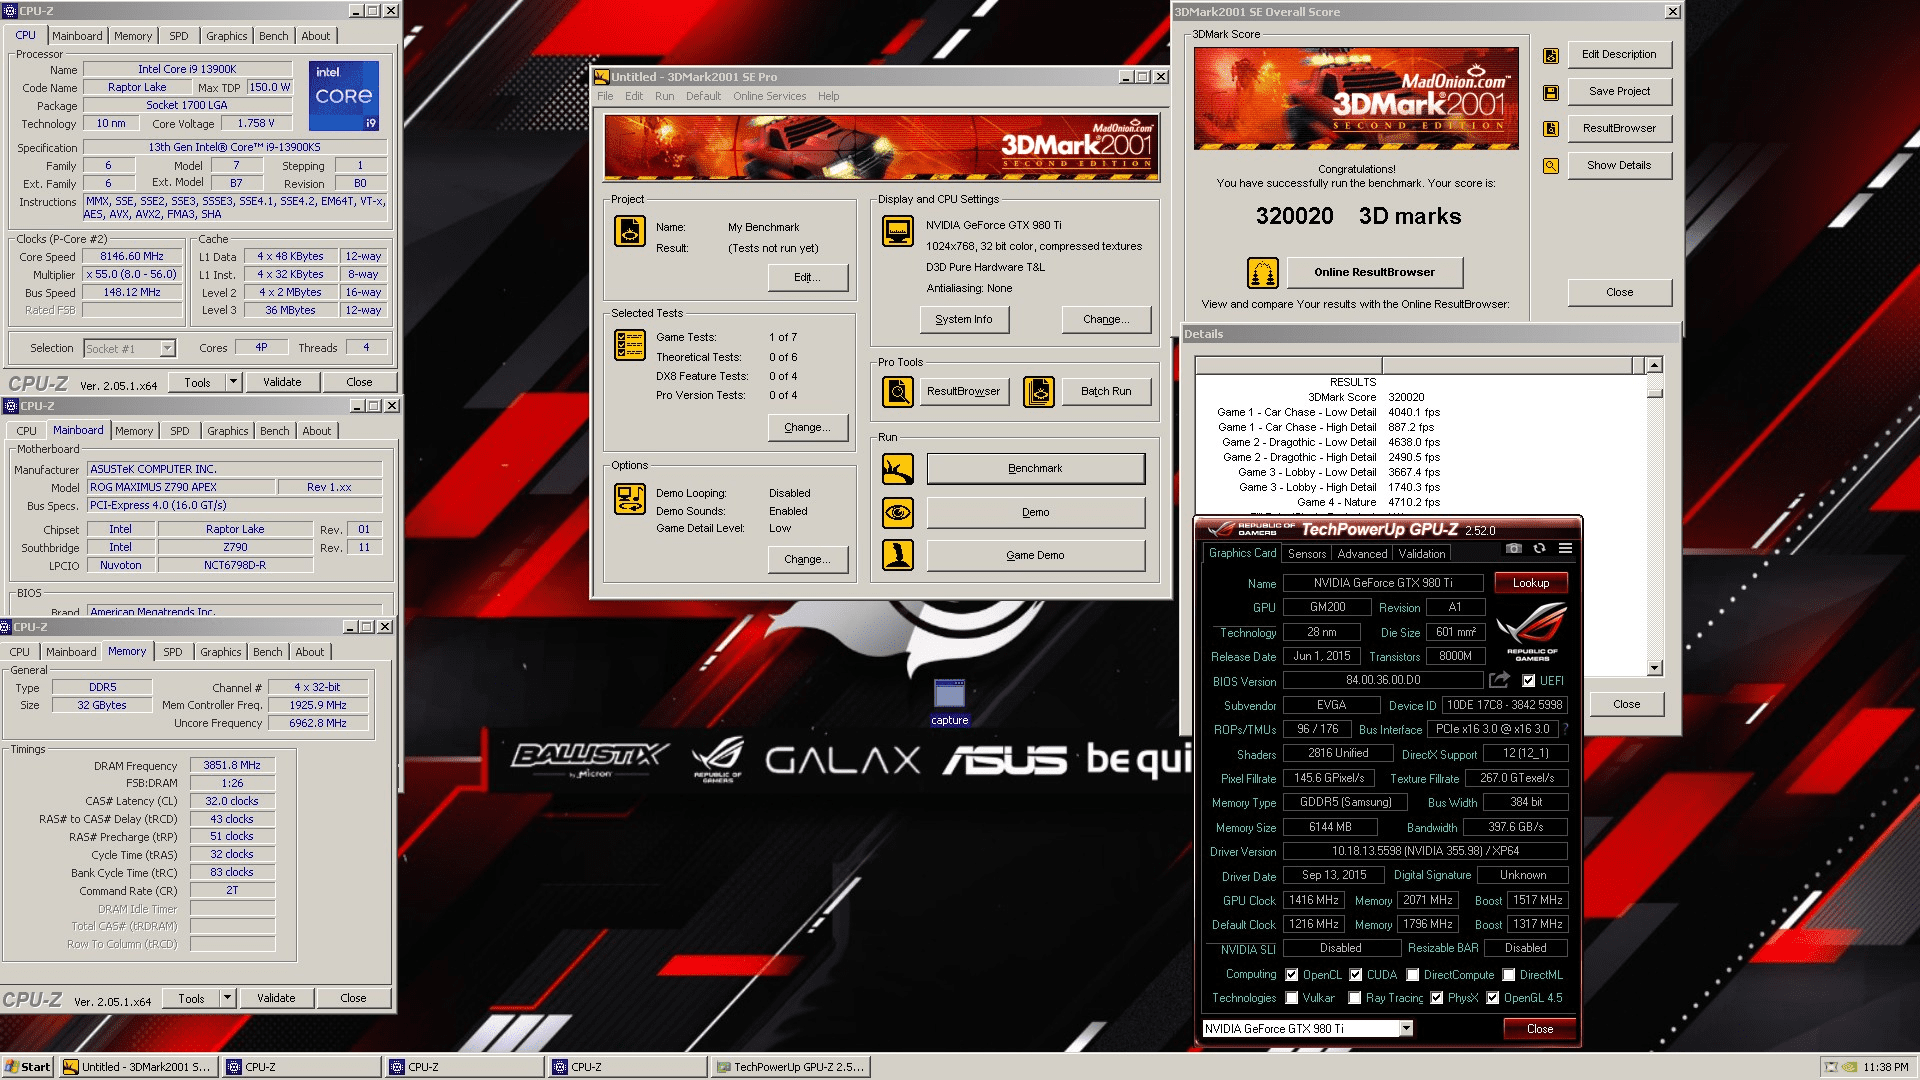Click Start button on taskbar

pyautogui.click(x=28, y=1067)
